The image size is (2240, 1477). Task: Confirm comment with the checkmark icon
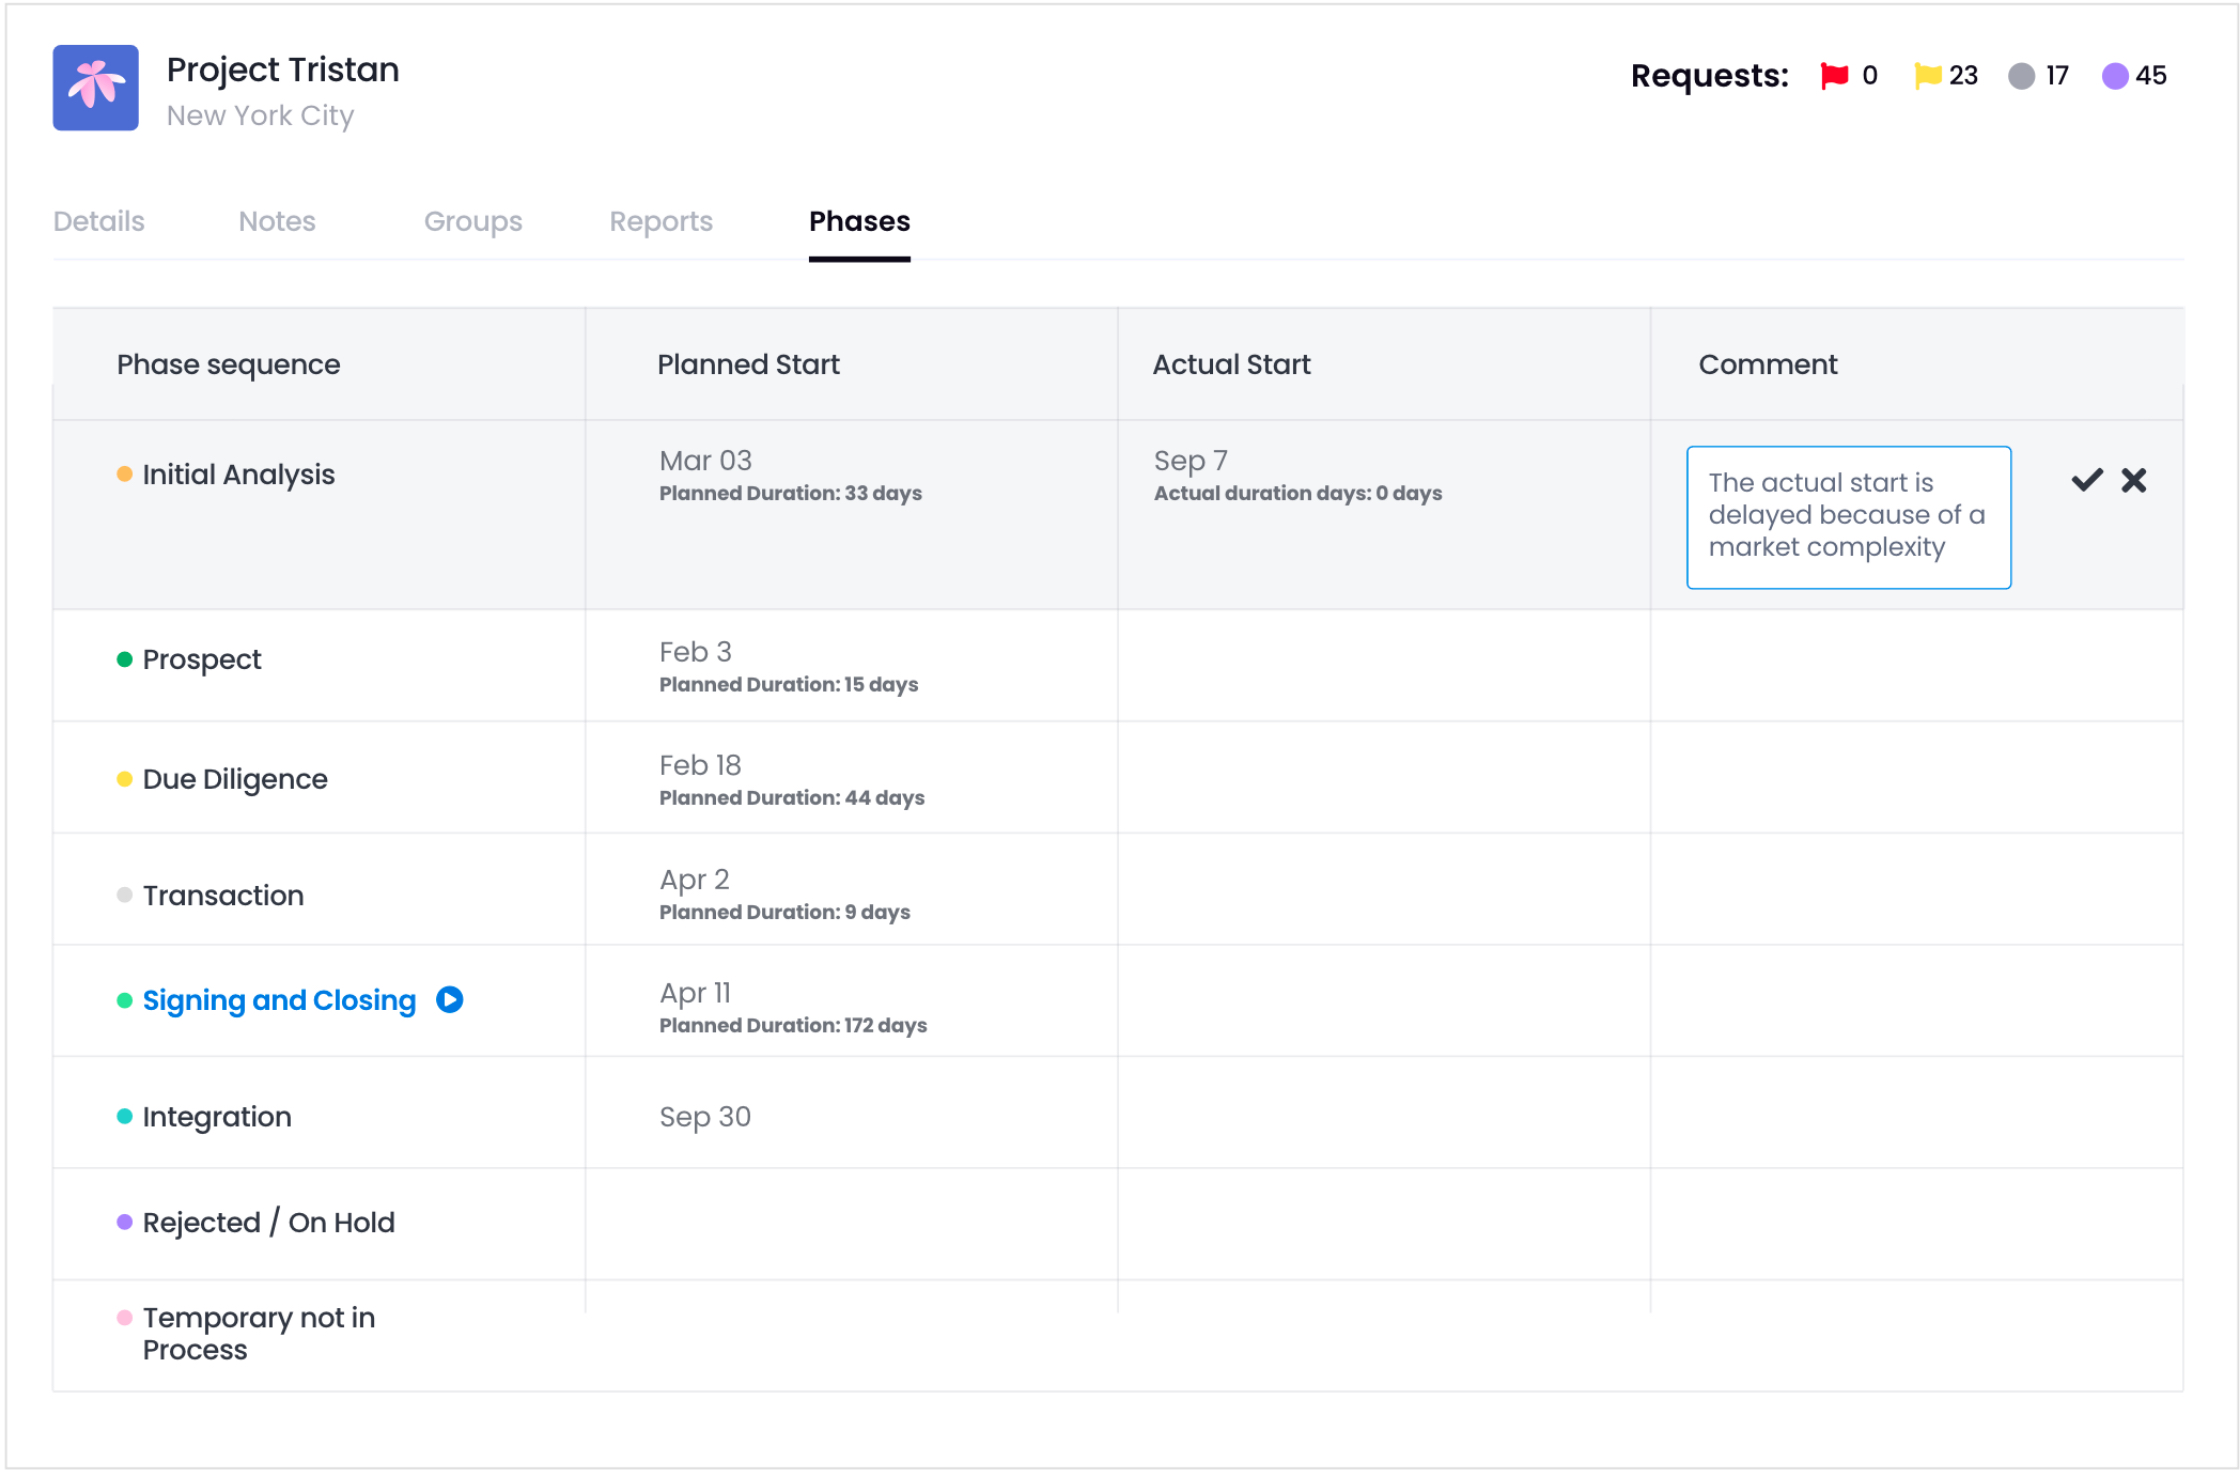coord(2086,480)
